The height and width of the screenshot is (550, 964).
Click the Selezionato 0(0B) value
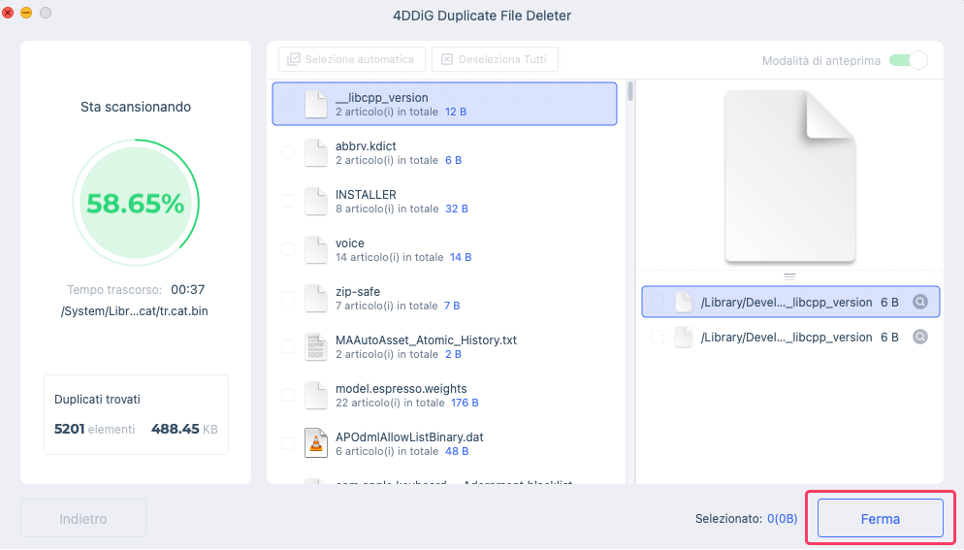click(x=782, y=519)
